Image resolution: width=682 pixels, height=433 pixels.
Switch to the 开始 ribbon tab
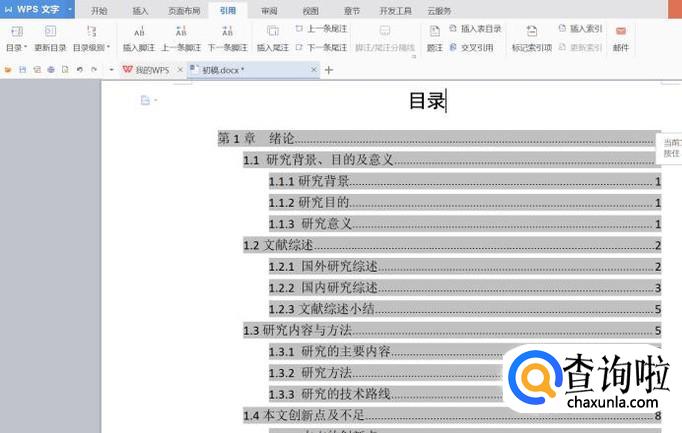tap(99, 11)
